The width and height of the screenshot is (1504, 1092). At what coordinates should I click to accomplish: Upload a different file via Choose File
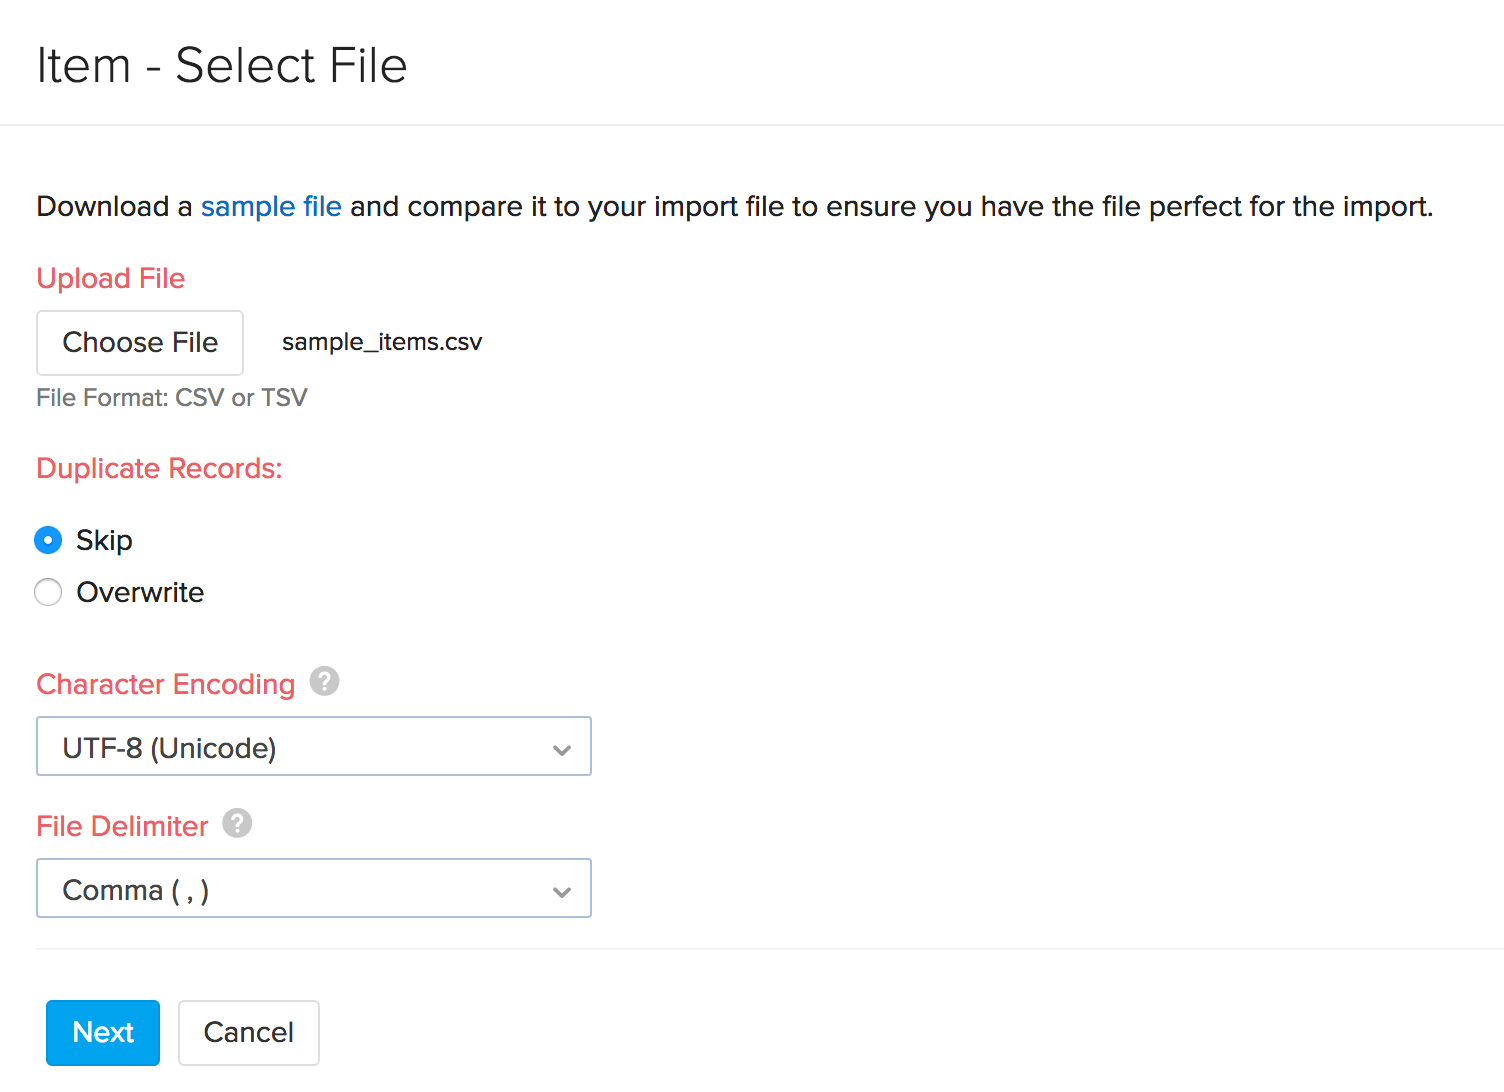click(x=139, y=342)
